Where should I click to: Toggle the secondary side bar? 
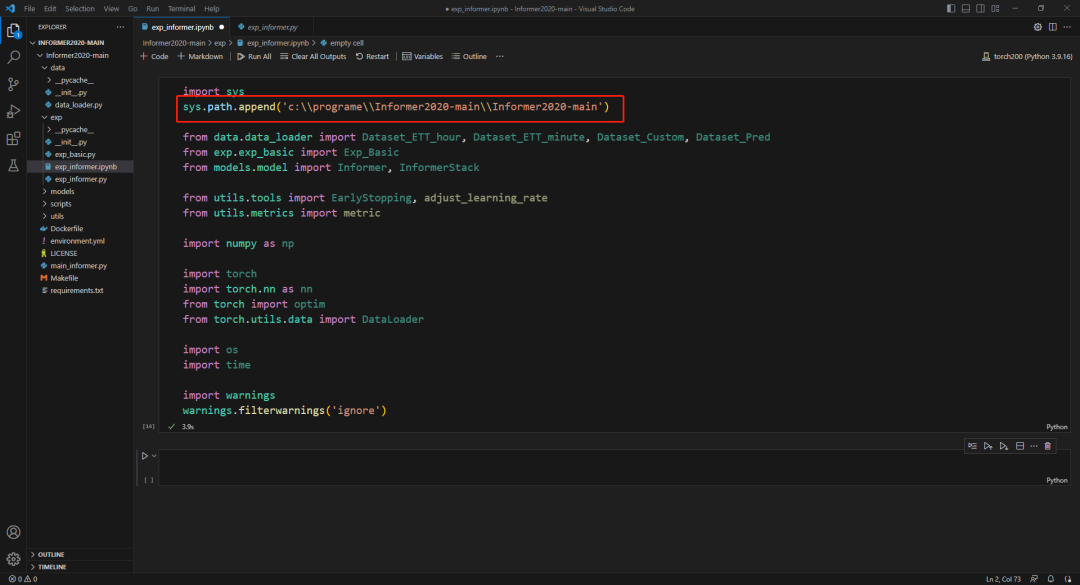tap(980, 8)
